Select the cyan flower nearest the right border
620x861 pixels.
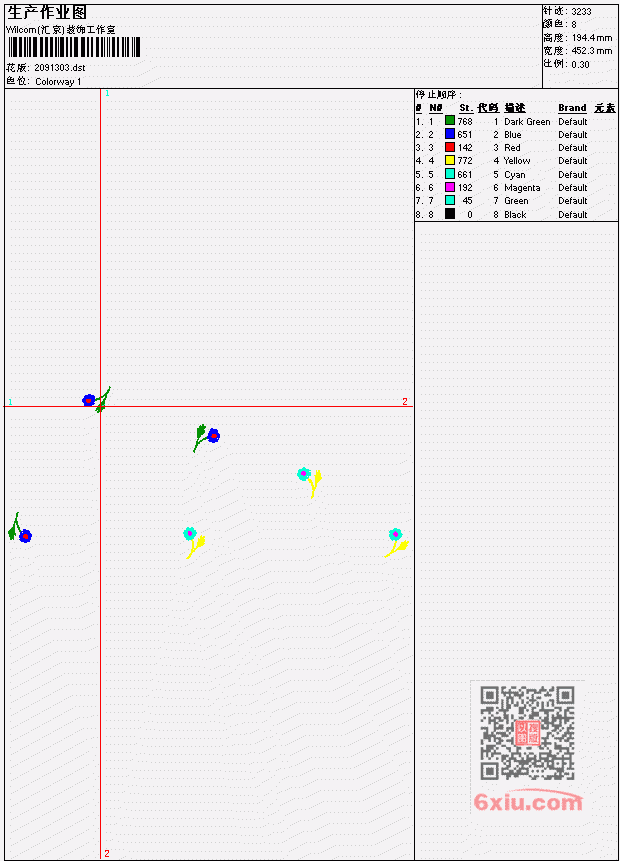pyautogui.click(x=395, y=534)
